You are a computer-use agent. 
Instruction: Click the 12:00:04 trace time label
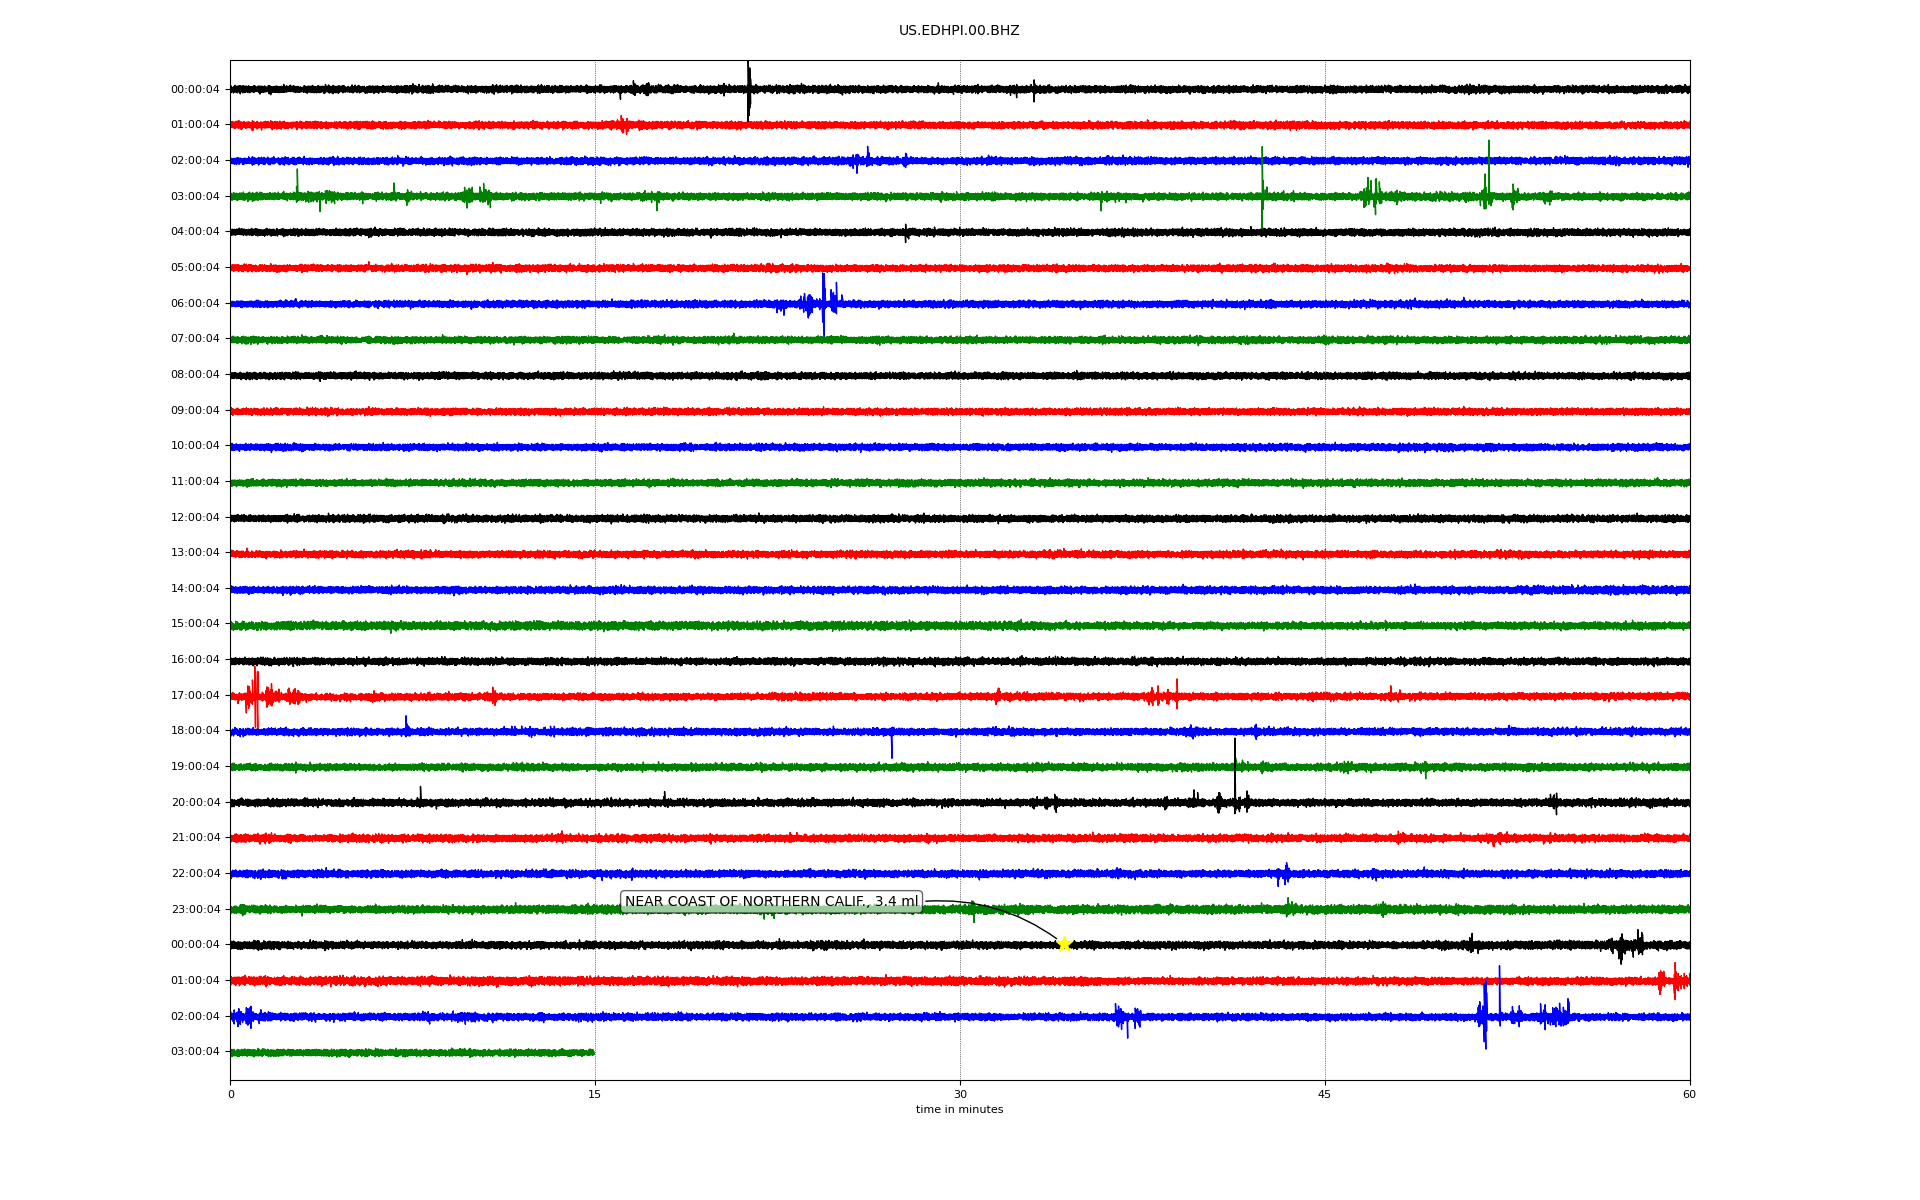click(x=195, y=517)
